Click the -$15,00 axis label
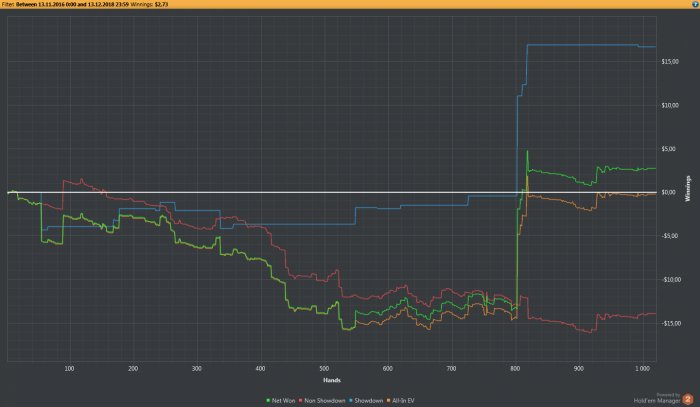Screen dimensions: 700x407 pos(671,324)
